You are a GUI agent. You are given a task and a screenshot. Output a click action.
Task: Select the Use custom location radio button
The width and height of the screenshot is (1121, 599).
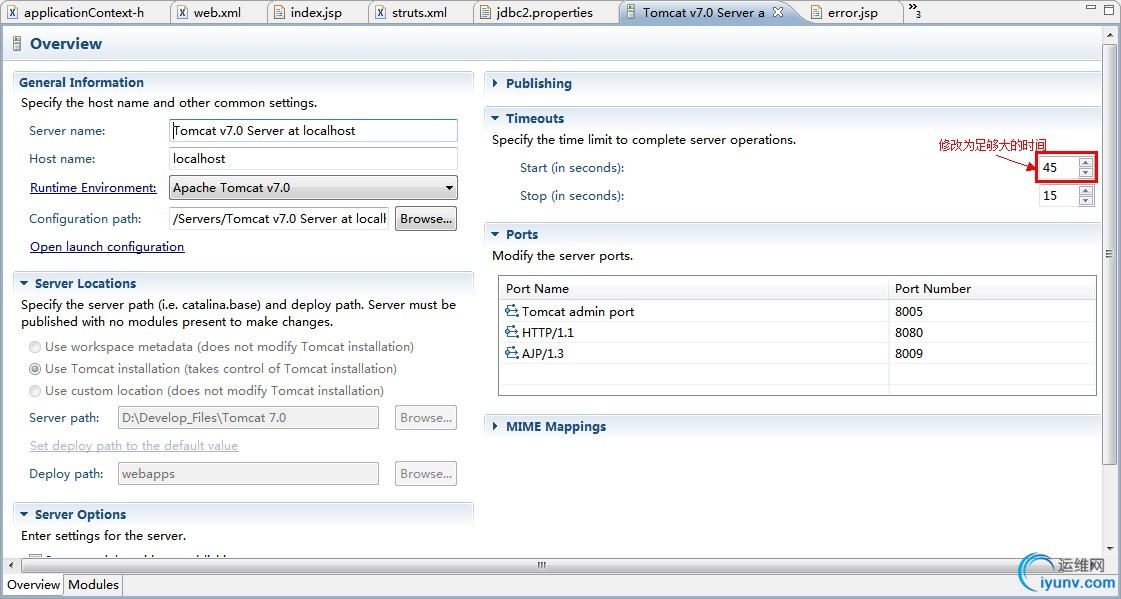[34, 391]
